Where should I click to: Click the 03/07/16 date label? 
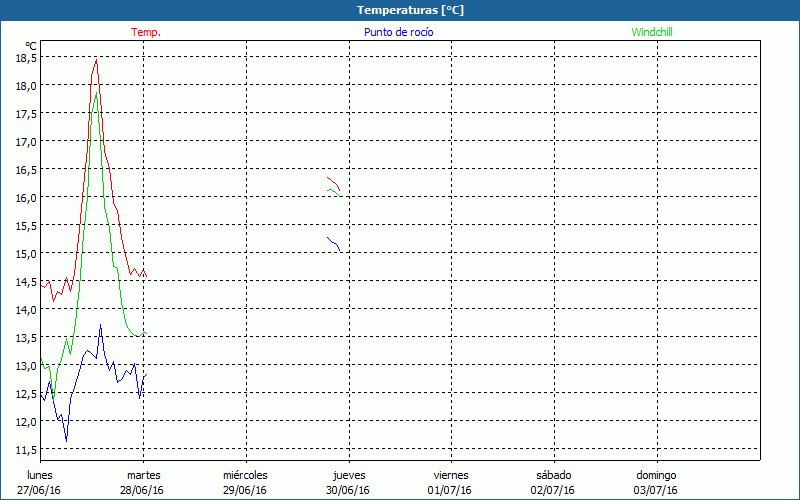(656, 490)
